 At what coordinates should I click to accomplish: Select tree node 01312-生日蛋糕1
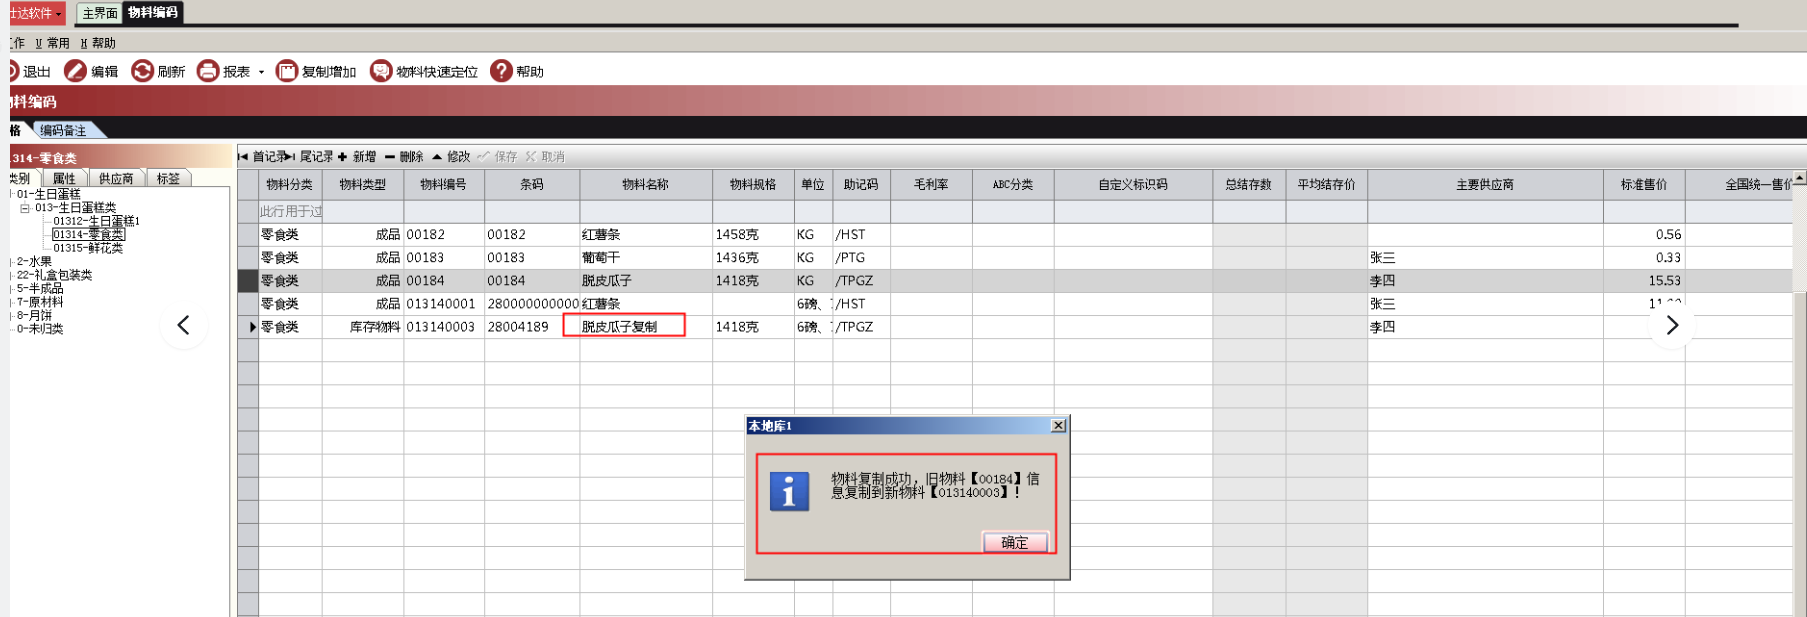(x=96, y=221)
